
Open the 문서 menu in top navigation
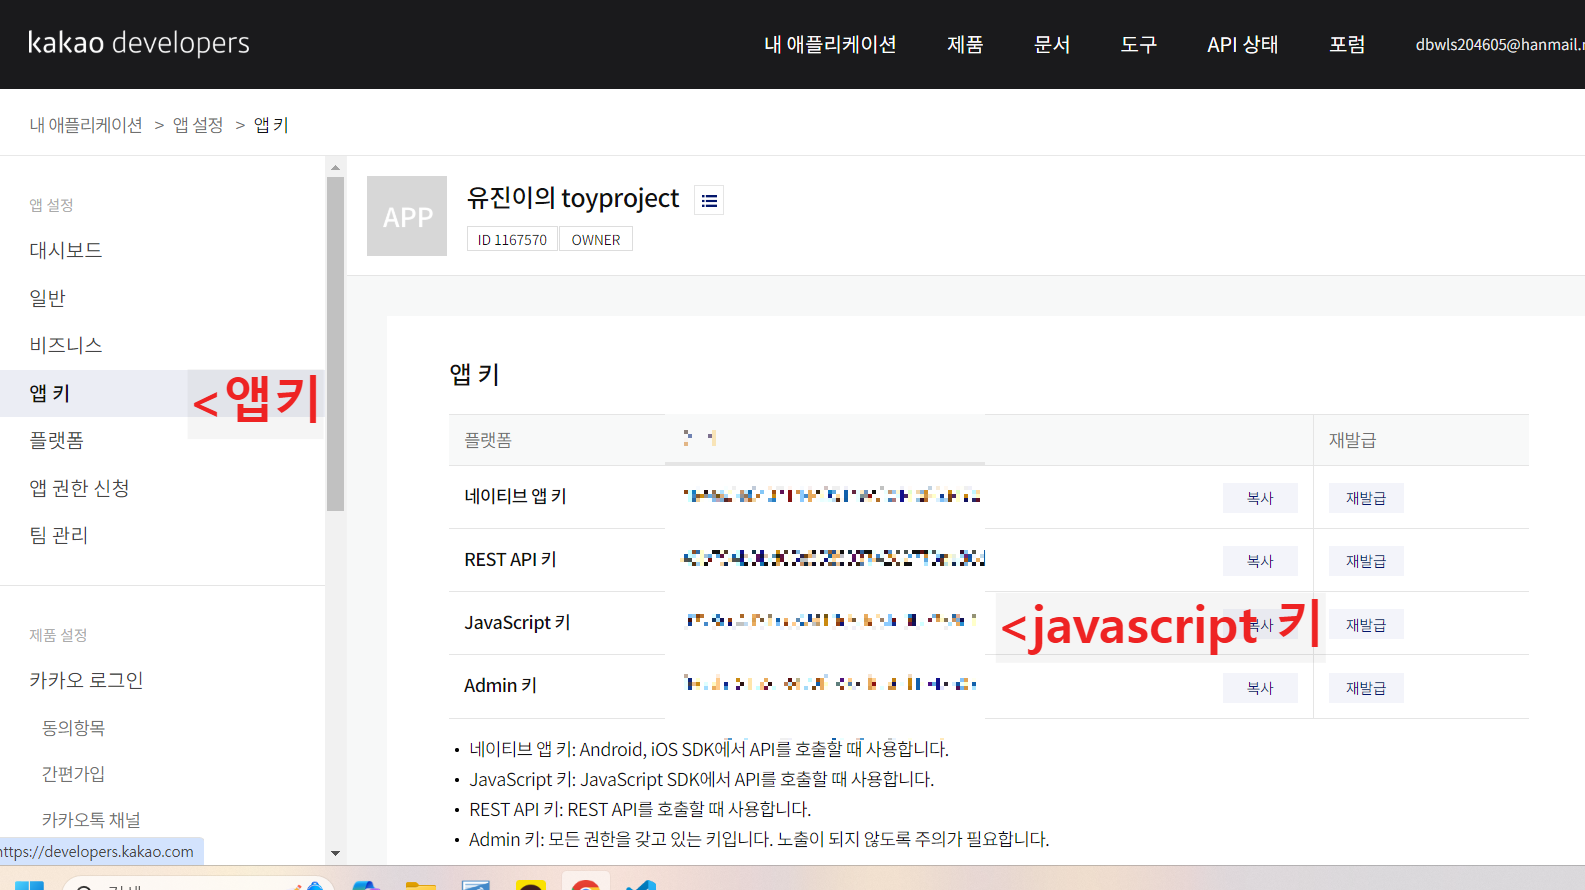(1052, 44)
